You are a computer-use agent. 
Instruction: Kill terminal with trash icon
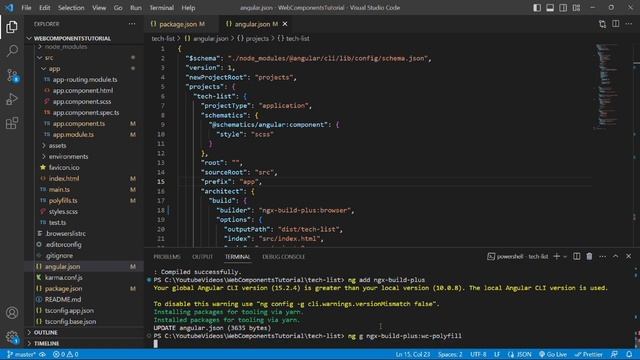click(589, 256)
